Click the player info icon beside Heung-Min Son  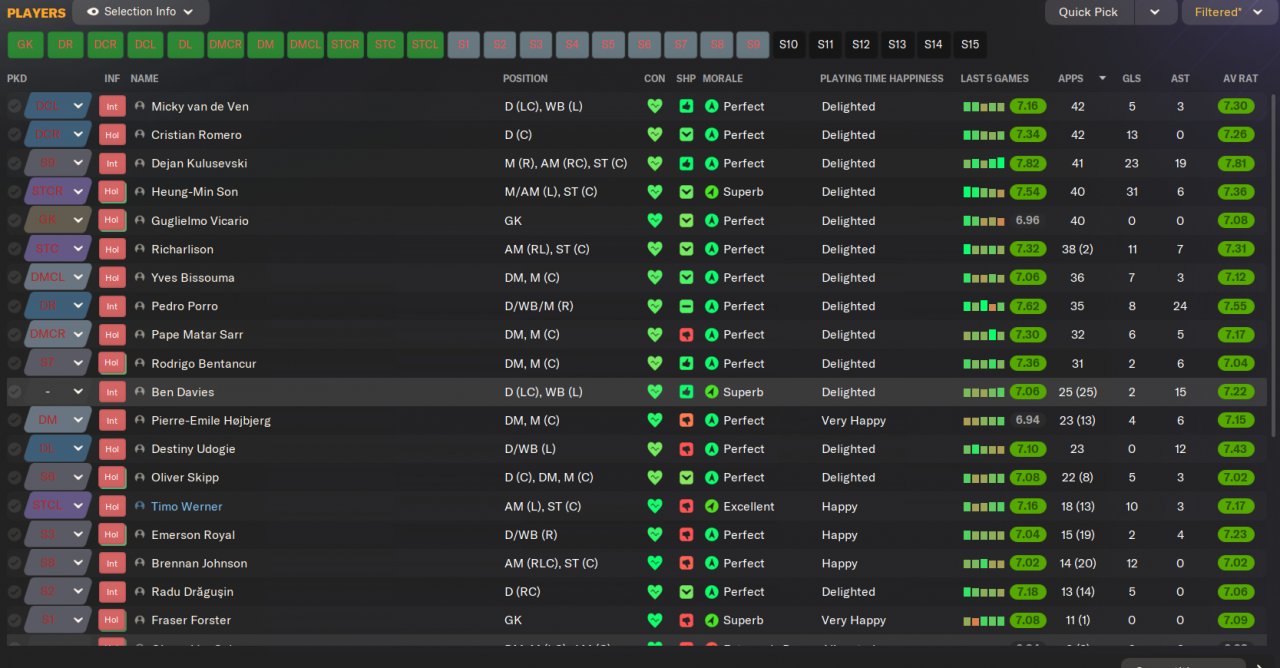[x=140, y=192]
